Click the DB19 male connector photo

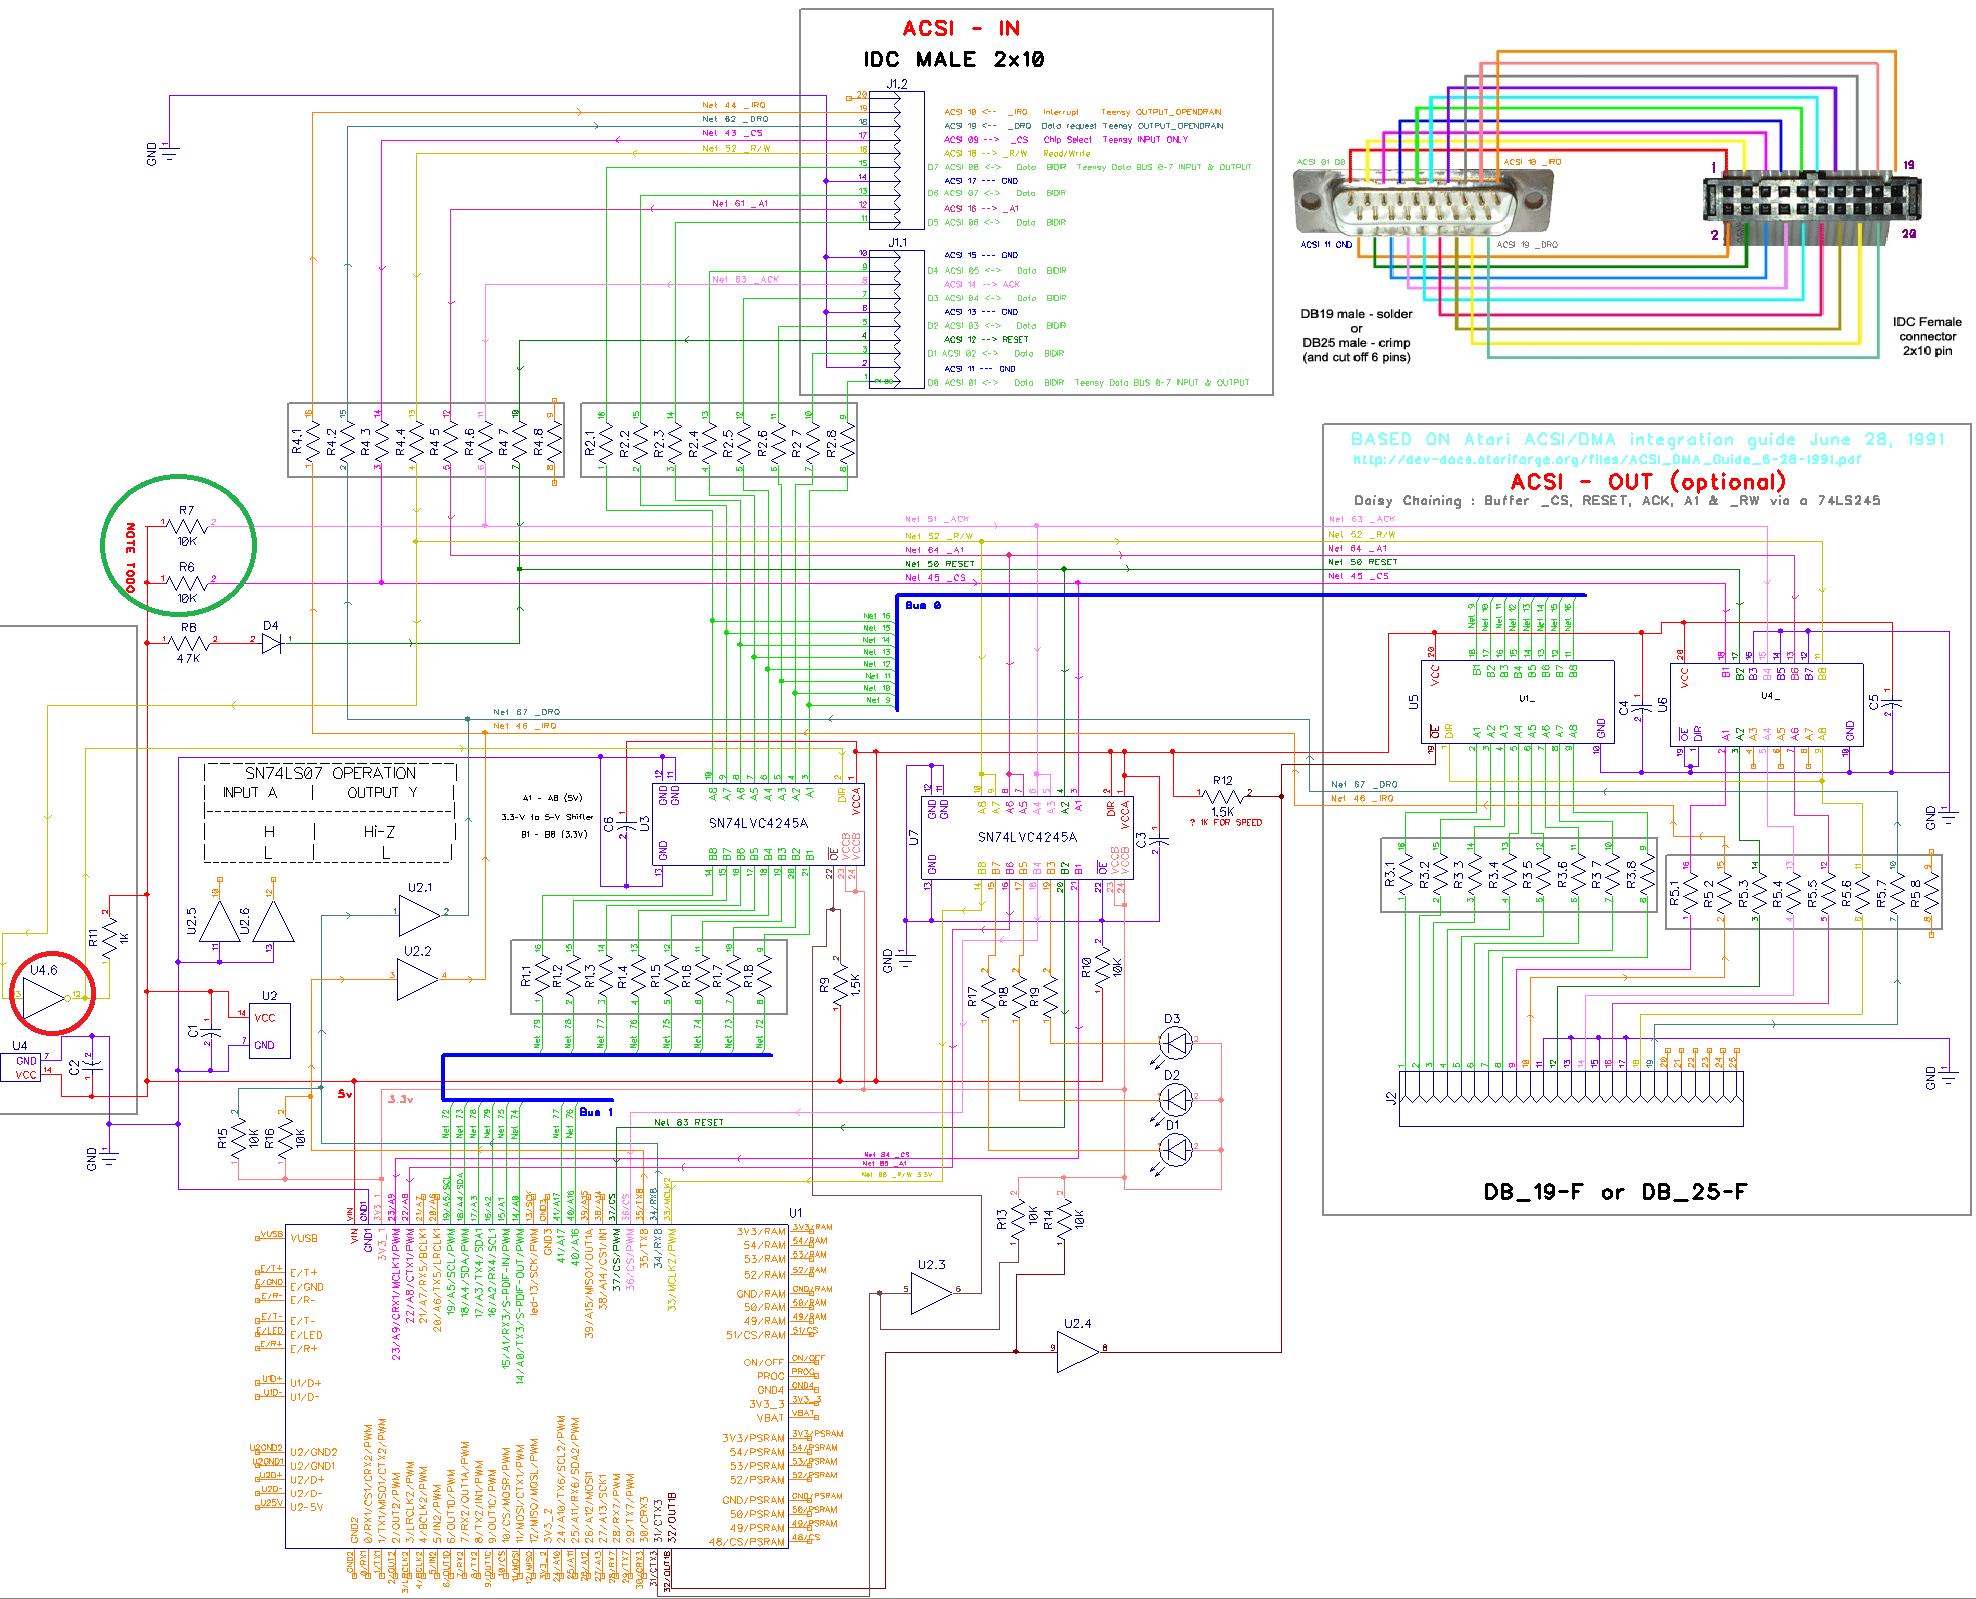tap(1422, 201)
